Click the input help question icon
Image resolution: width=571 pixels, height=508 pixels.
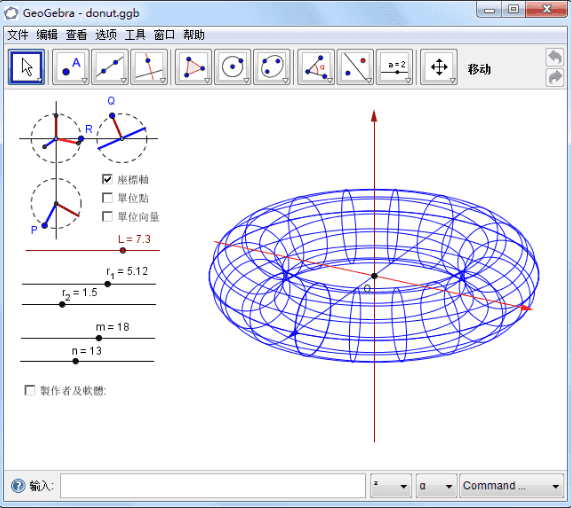[18, 486]
